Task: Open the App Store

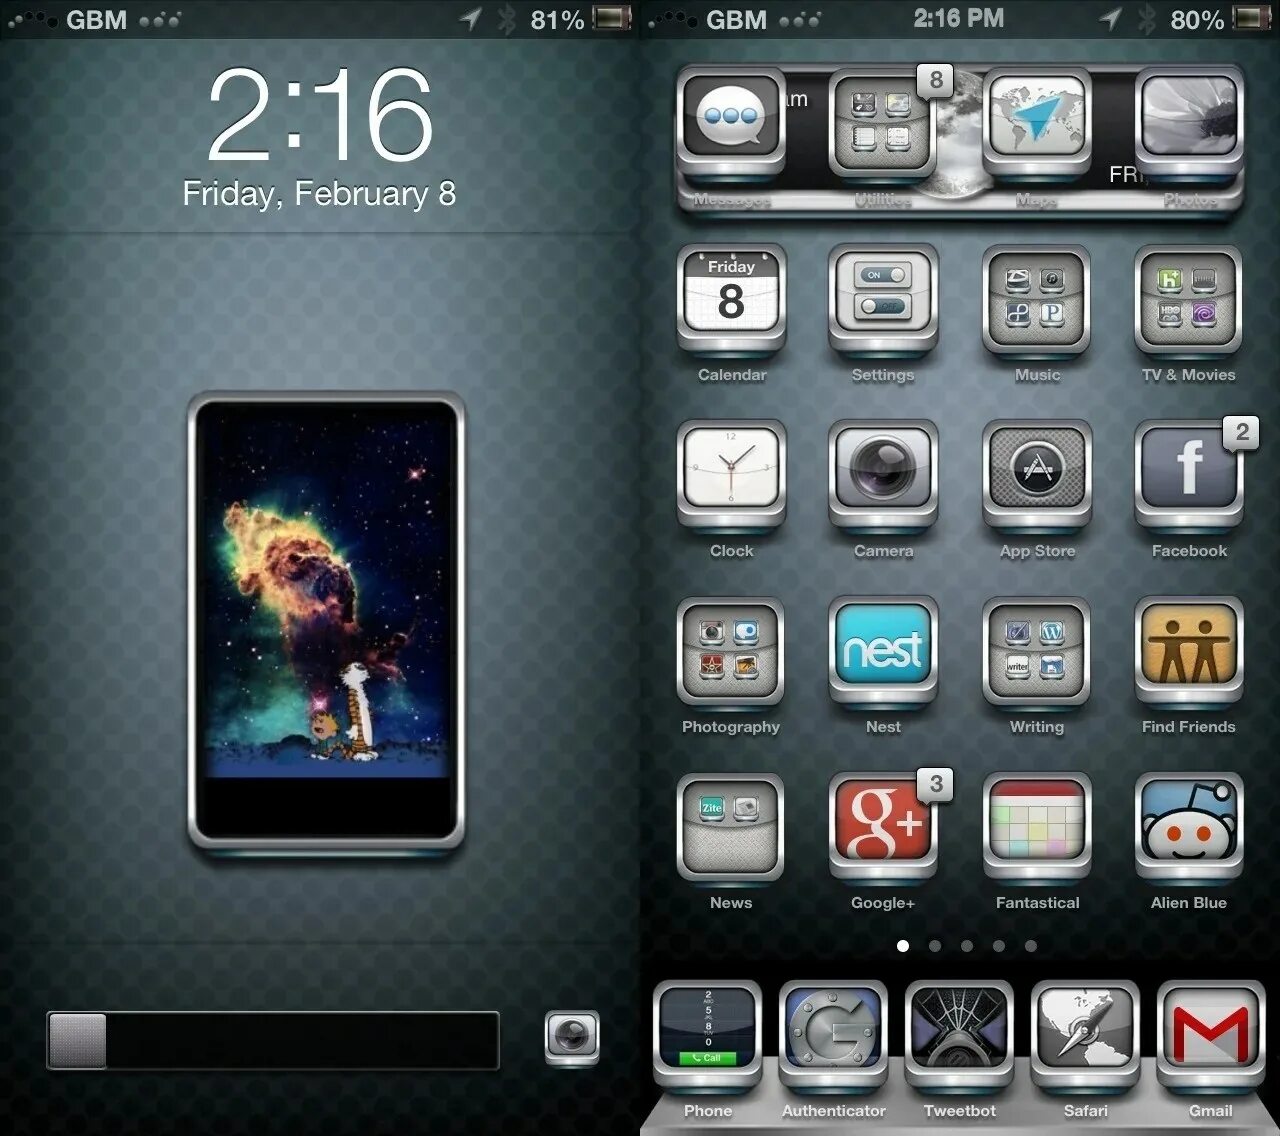Action: (x=1037, y=474)
